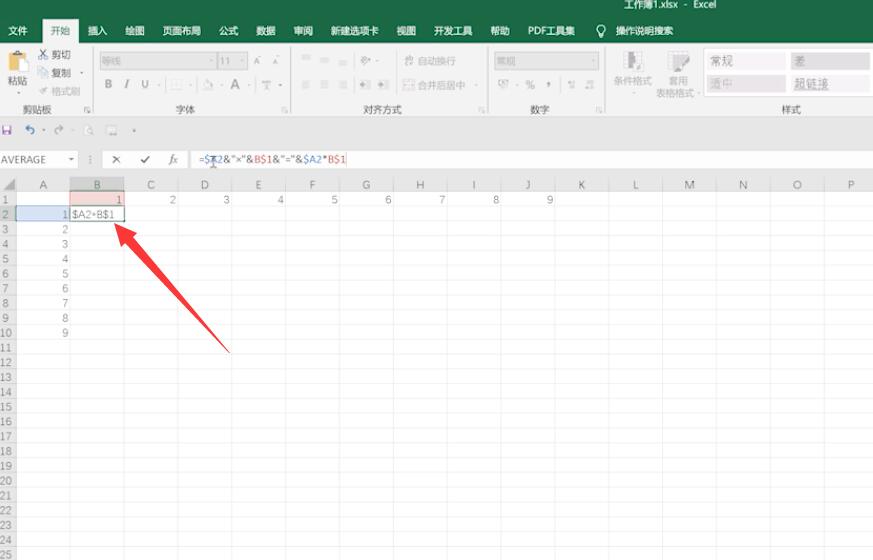Click Merge and Center (合并后居中)
873x560 pixels.
point(434,85)
